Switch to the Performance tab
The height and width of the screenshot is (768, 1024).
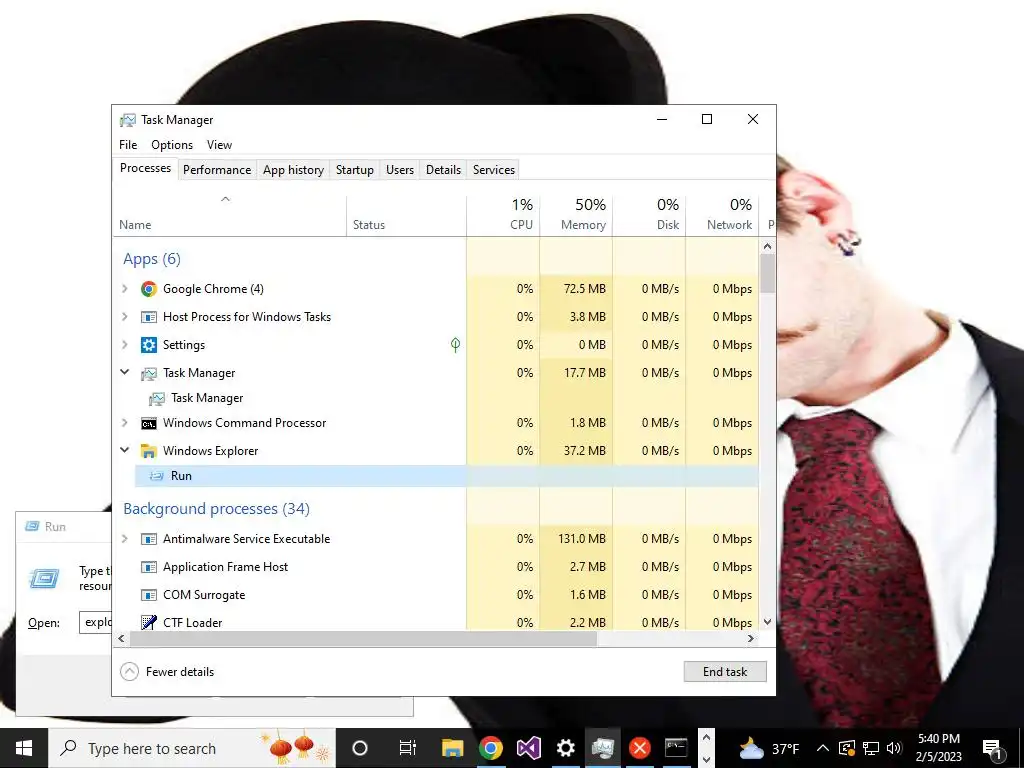pos(217,170)
